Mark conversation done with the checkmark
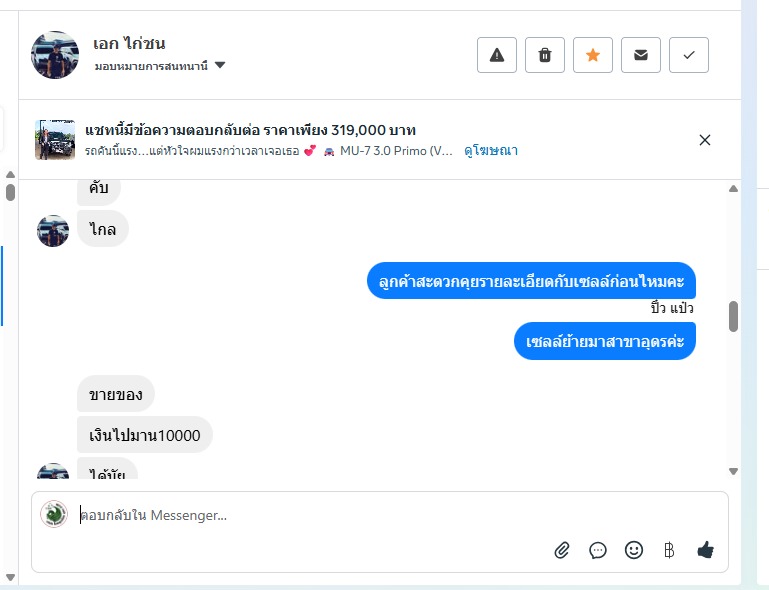 689,55
